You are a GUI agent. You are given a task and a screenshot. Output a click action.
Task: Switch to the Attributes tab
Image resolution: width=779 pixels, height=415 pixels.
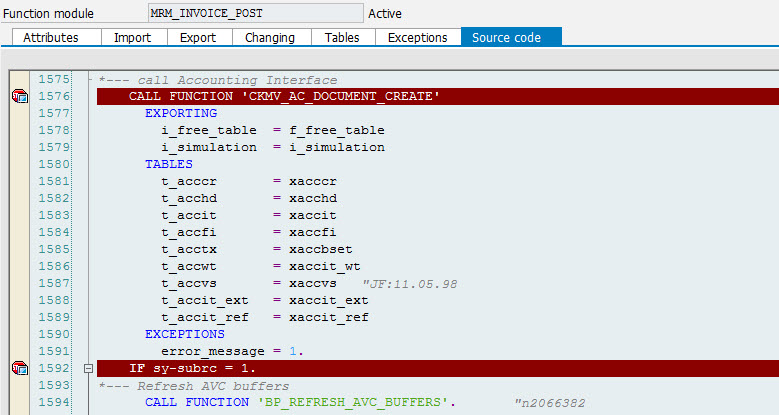click(51, 37)
